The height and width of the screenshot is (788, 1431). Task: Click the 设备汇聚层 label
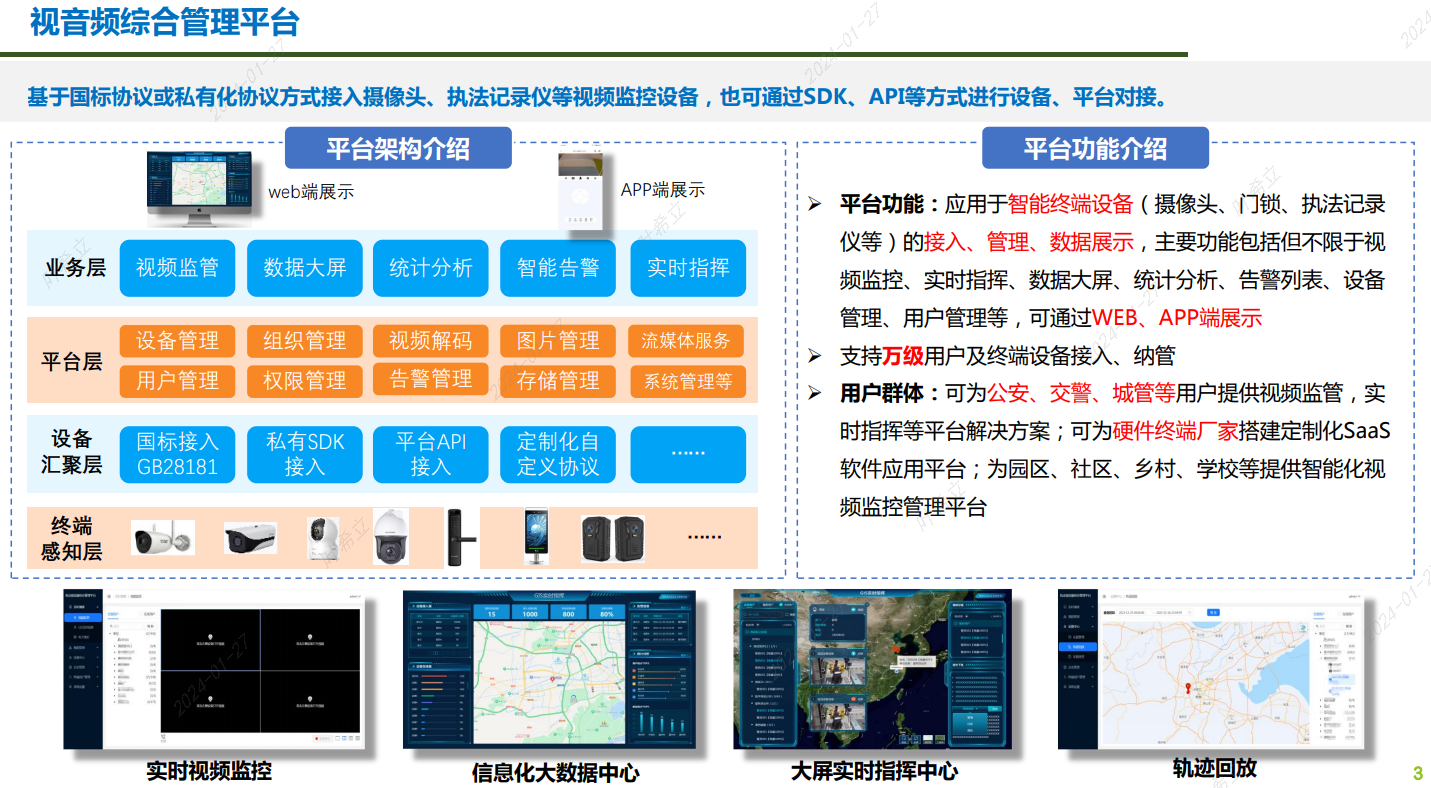coord(72,452)
